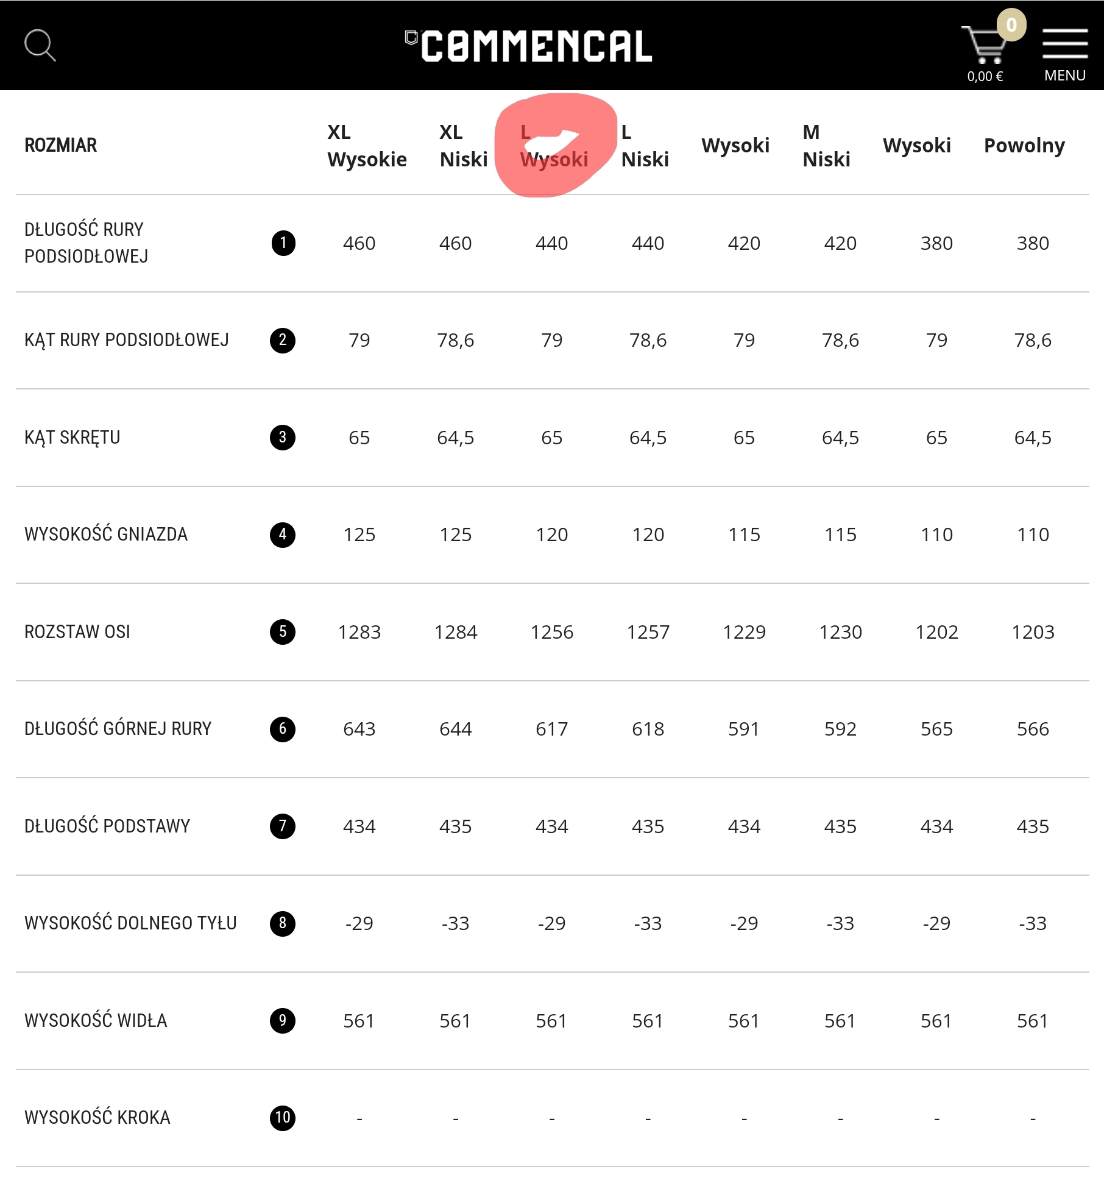
Task: Click the Commencal logo
Action: pyautogui.click(x=529, y=46)
